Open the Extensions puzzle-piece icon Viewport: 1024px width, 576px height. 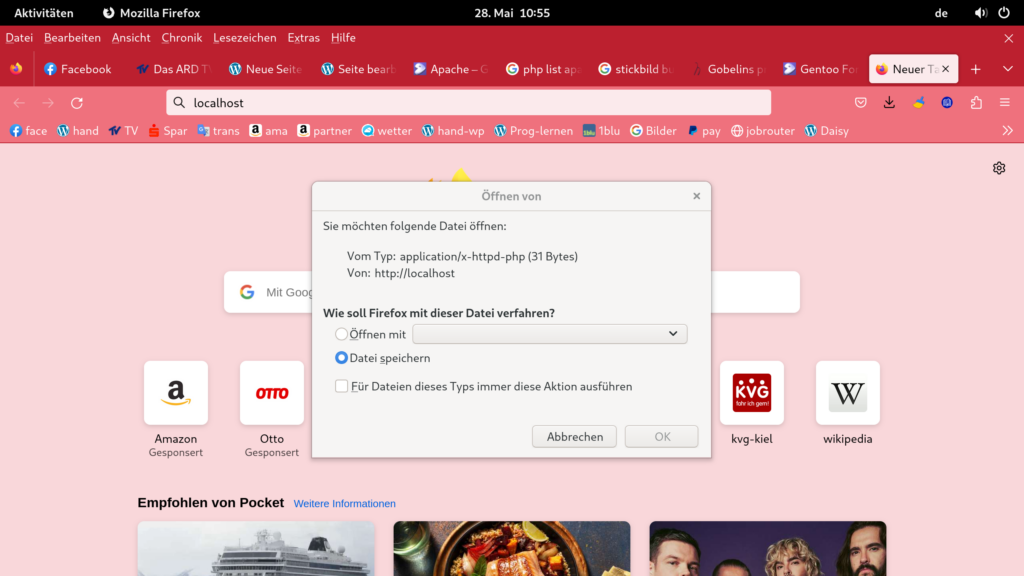(x=976, y=103)
